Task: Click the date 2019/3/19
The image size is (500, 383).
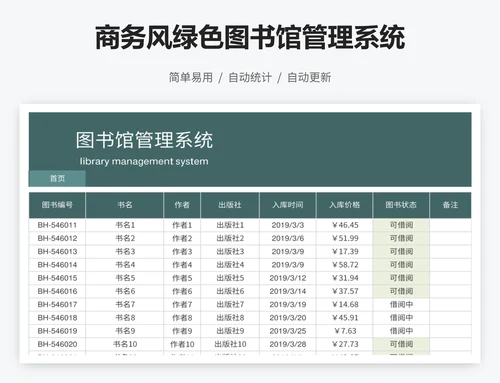Action: tap(288, 304)
